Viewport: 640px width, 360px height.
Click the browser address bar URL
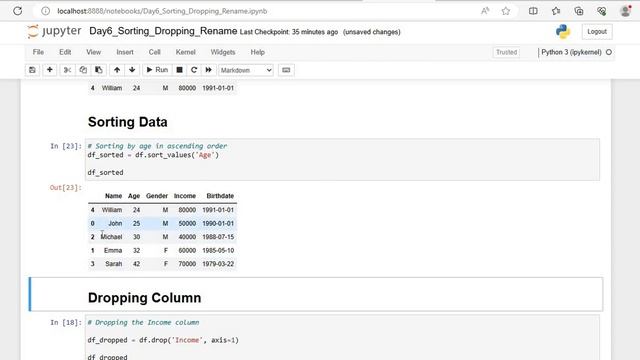pos(162,11)
